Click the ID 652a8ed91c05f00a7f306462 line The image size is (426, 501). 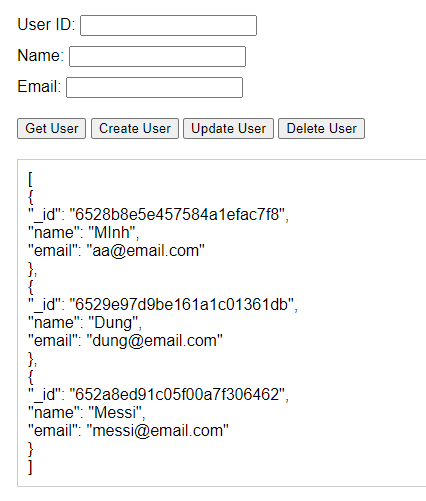tap(158, 395)
